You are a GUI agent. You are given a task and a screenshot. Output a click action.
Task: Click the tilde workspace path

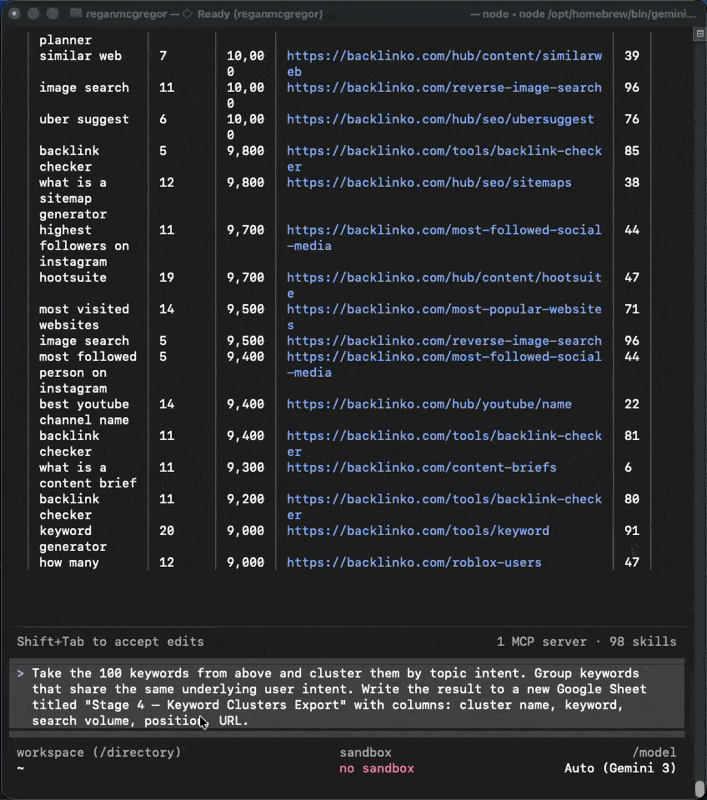point(20,768)
